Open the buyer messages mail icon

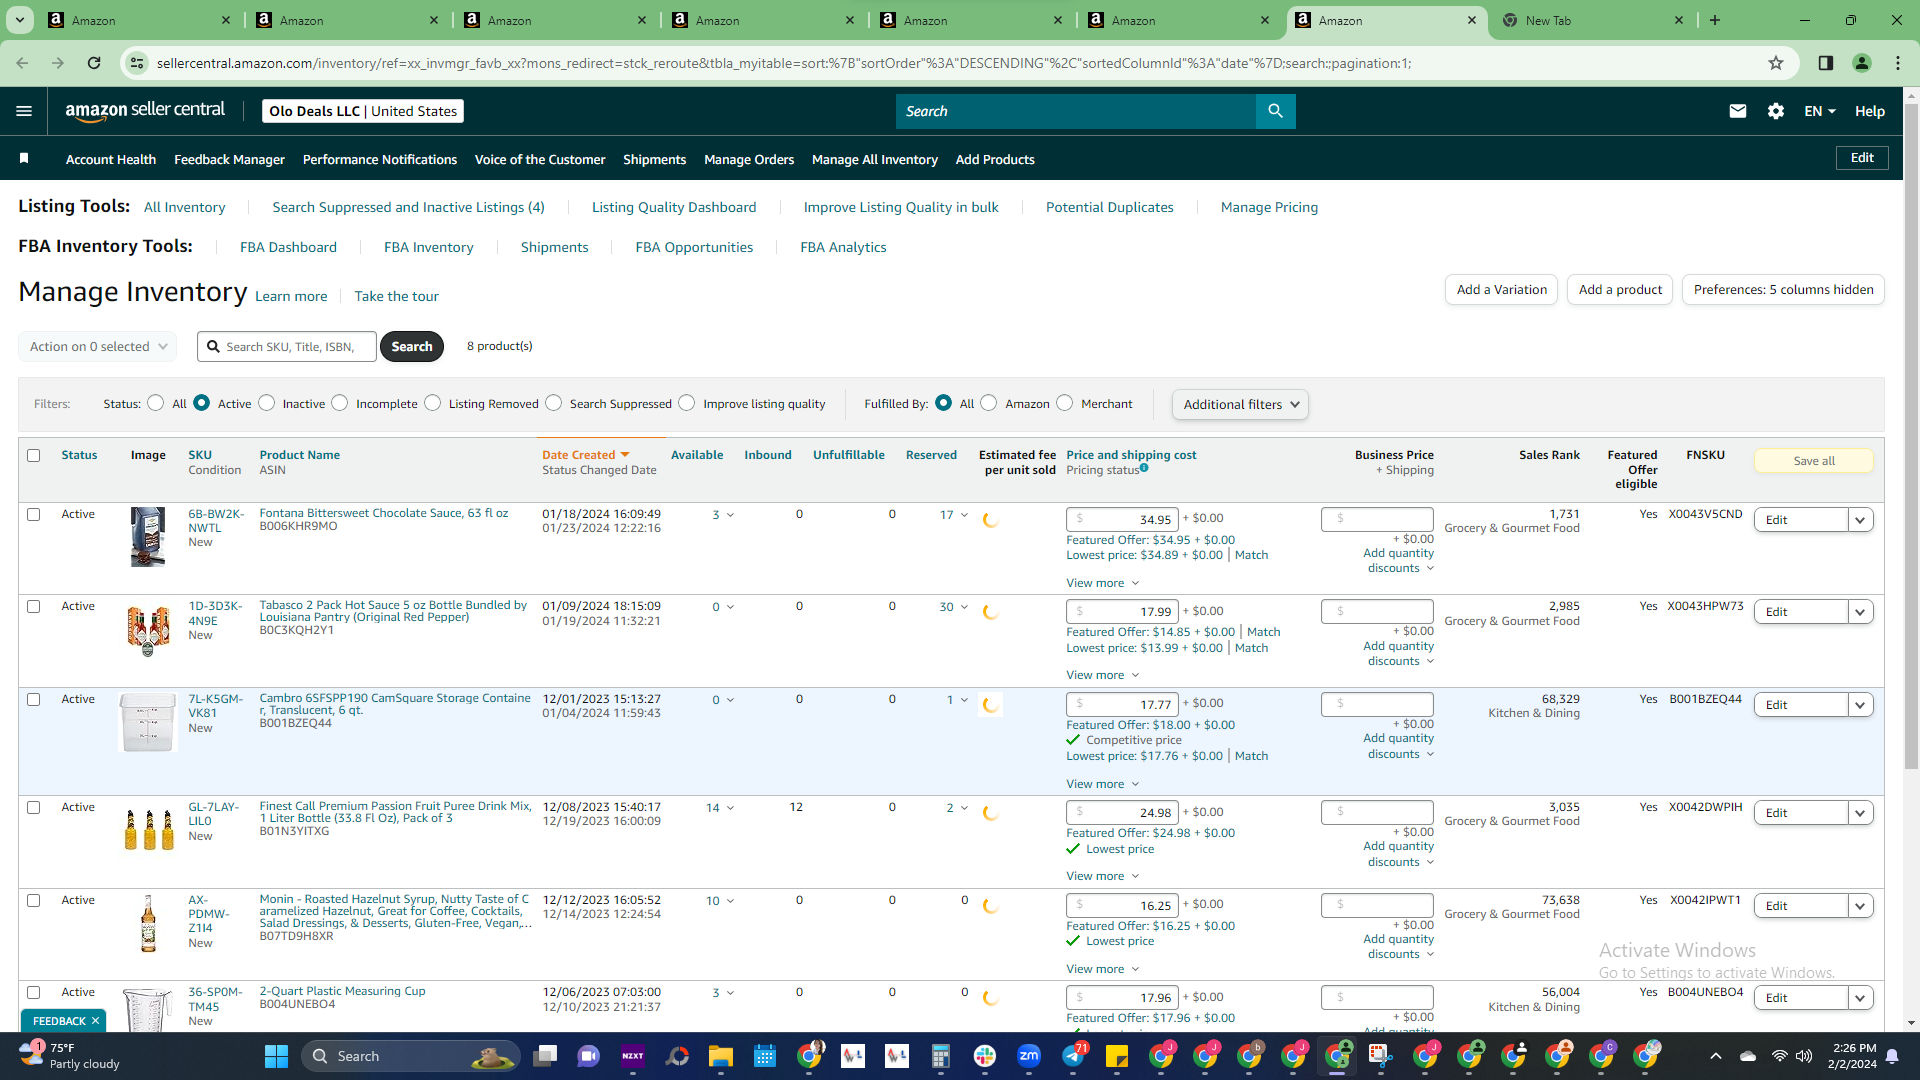tap(1738, 111)
